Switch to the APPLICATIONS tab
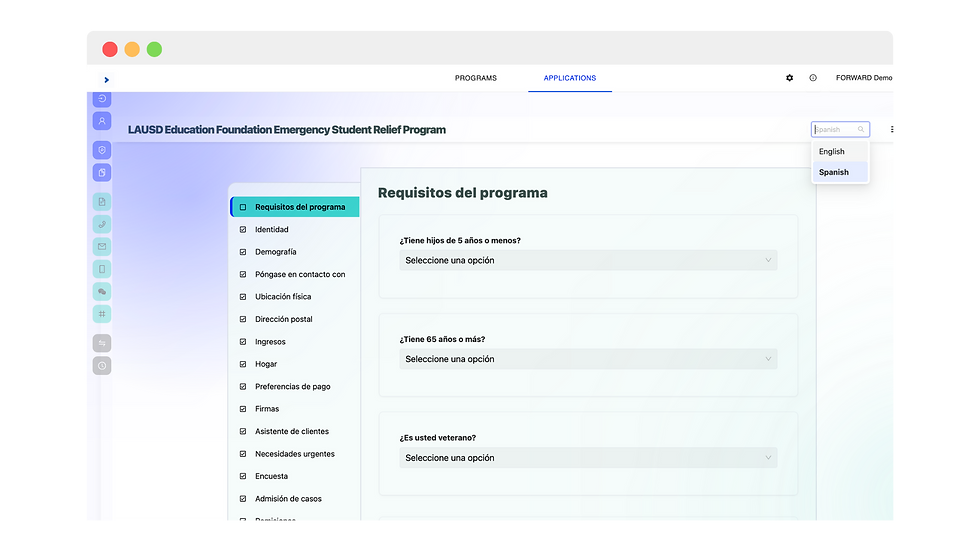980x551 pixels. [569, 78]
